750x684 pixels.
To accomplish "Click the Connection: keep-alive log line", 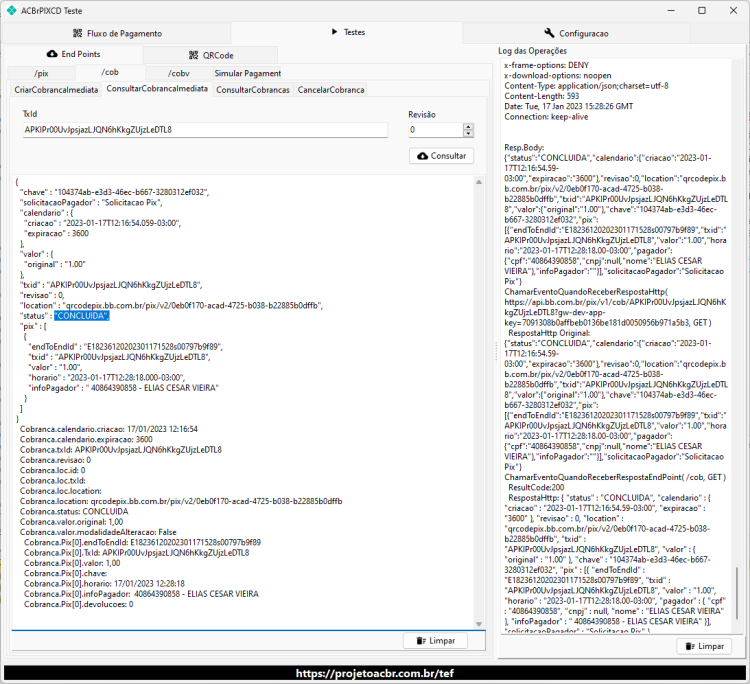I will tap(546, 117).
